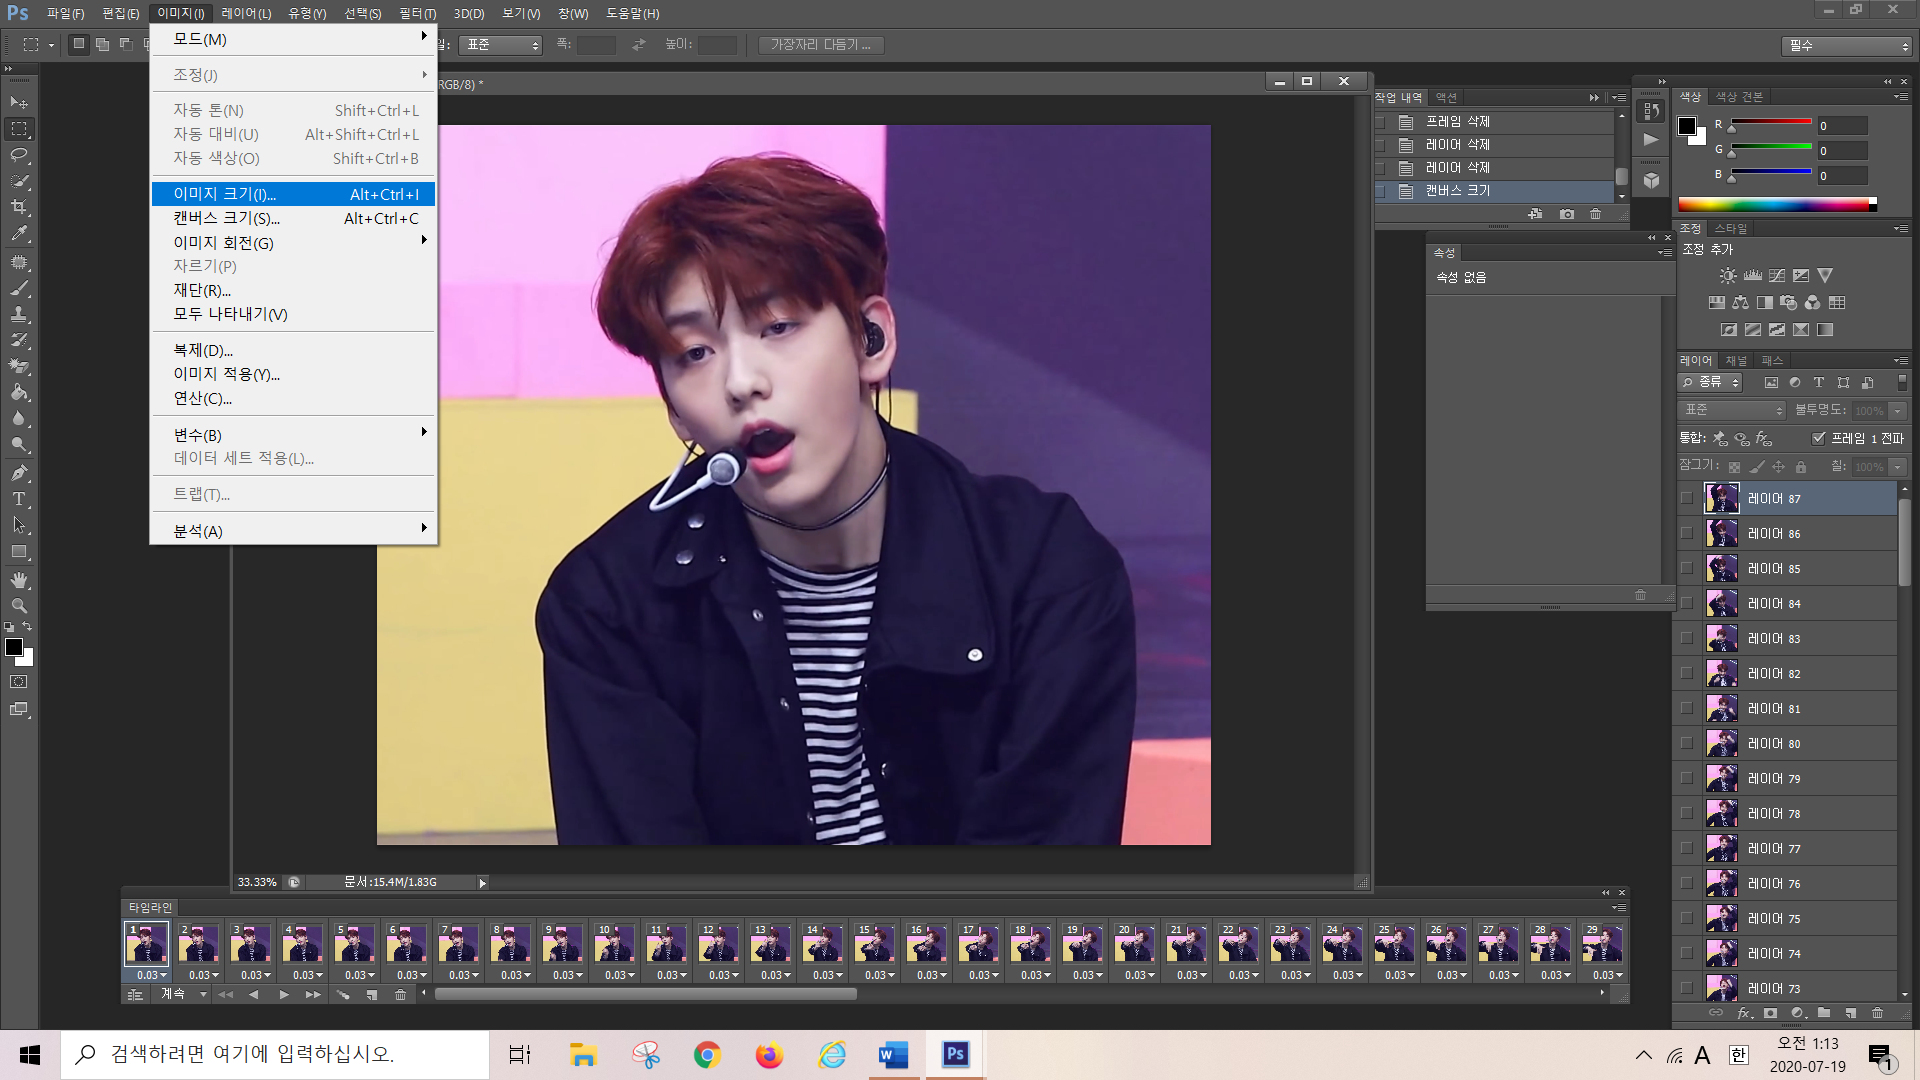Select the Crop tool
Viewport: 1920px width, 1080px height.
click(x=19, y=207)
